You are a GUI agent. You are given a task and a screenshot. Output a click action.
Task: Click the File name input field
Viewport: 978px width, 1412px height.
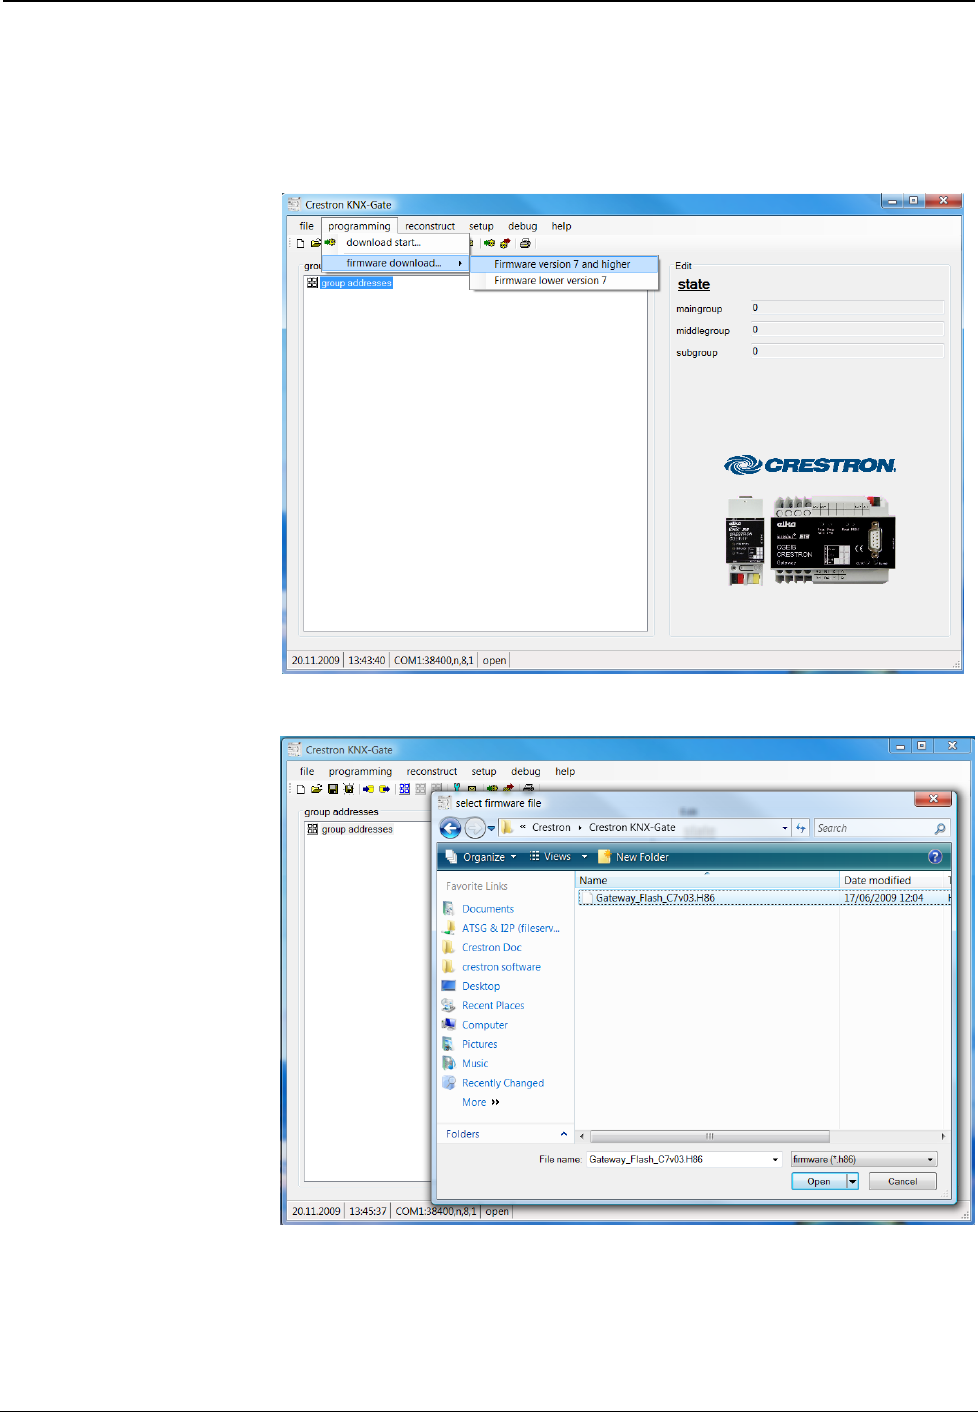(677, 1160)
